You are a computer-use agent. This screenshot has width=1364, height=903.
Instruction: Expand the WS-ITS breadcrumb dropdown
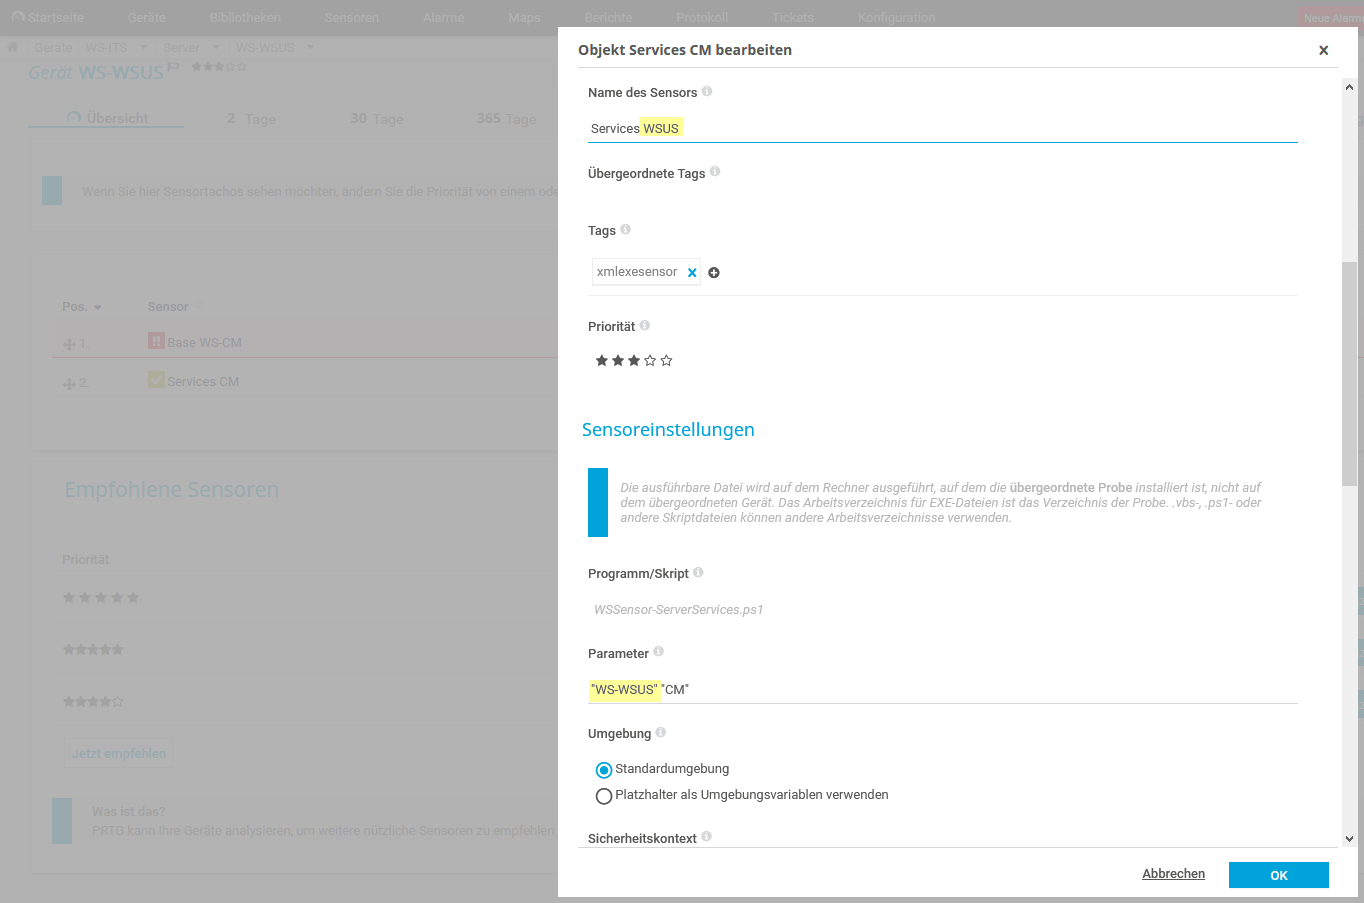point(143,47)
